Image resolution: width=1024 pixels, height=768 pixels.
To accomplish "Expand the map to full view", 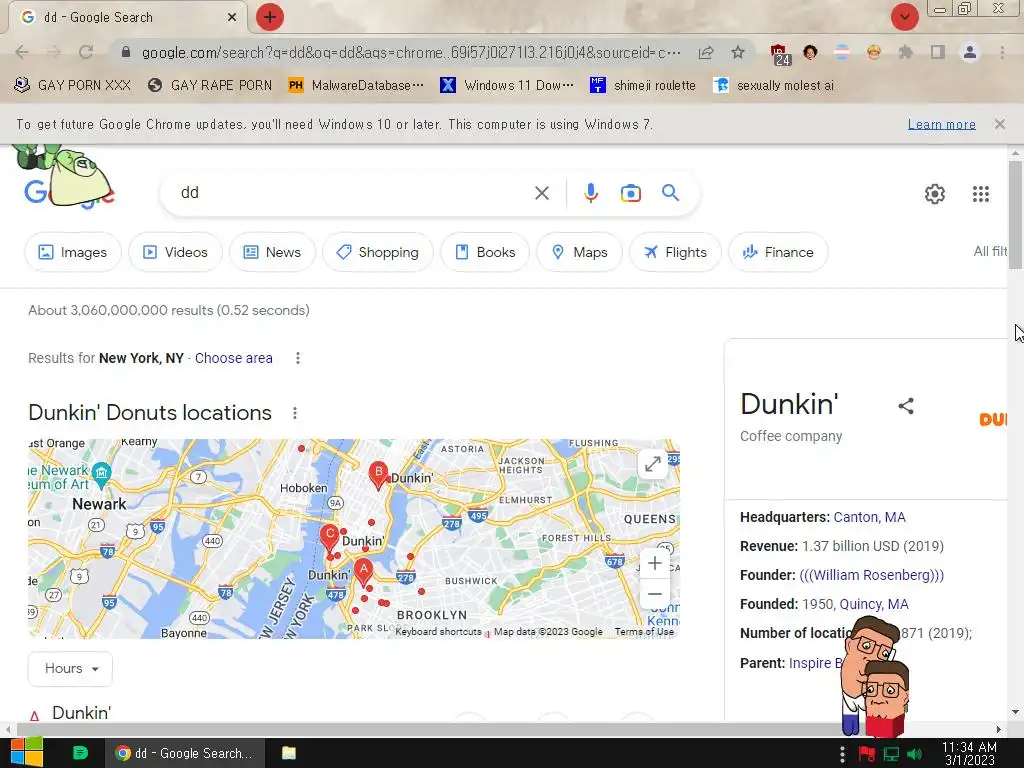I will (x=652, y=464).
